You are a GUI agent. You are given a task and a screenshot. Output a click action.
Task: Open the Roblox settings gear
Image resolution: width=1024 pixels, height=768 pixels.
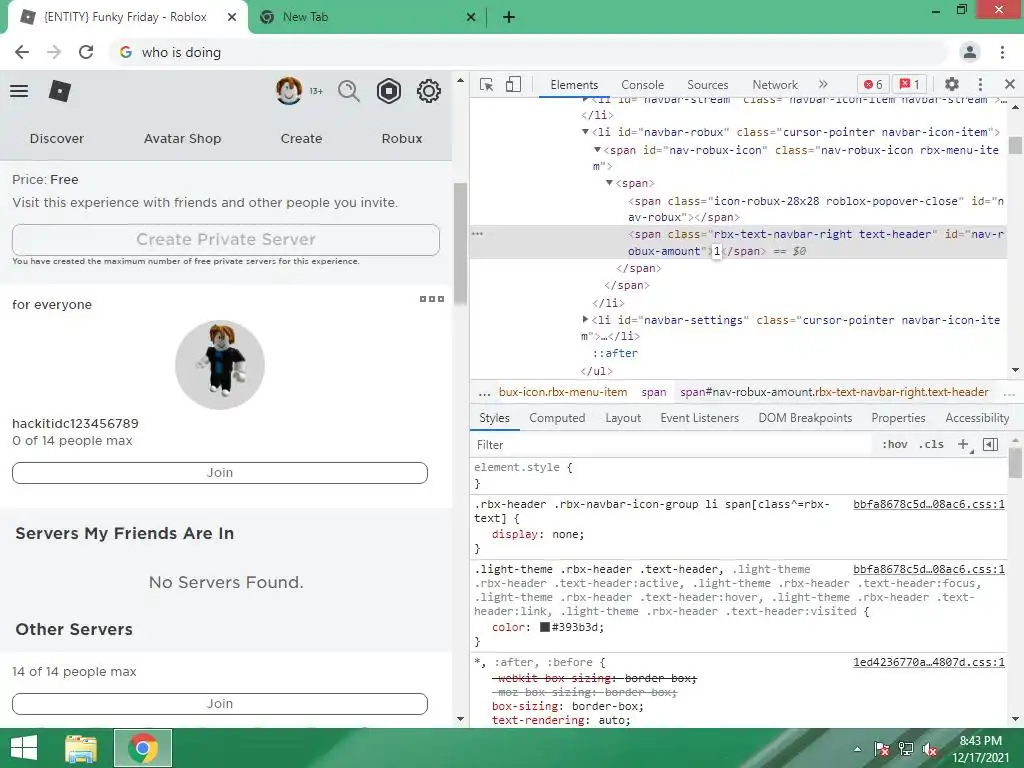[428, 91]
